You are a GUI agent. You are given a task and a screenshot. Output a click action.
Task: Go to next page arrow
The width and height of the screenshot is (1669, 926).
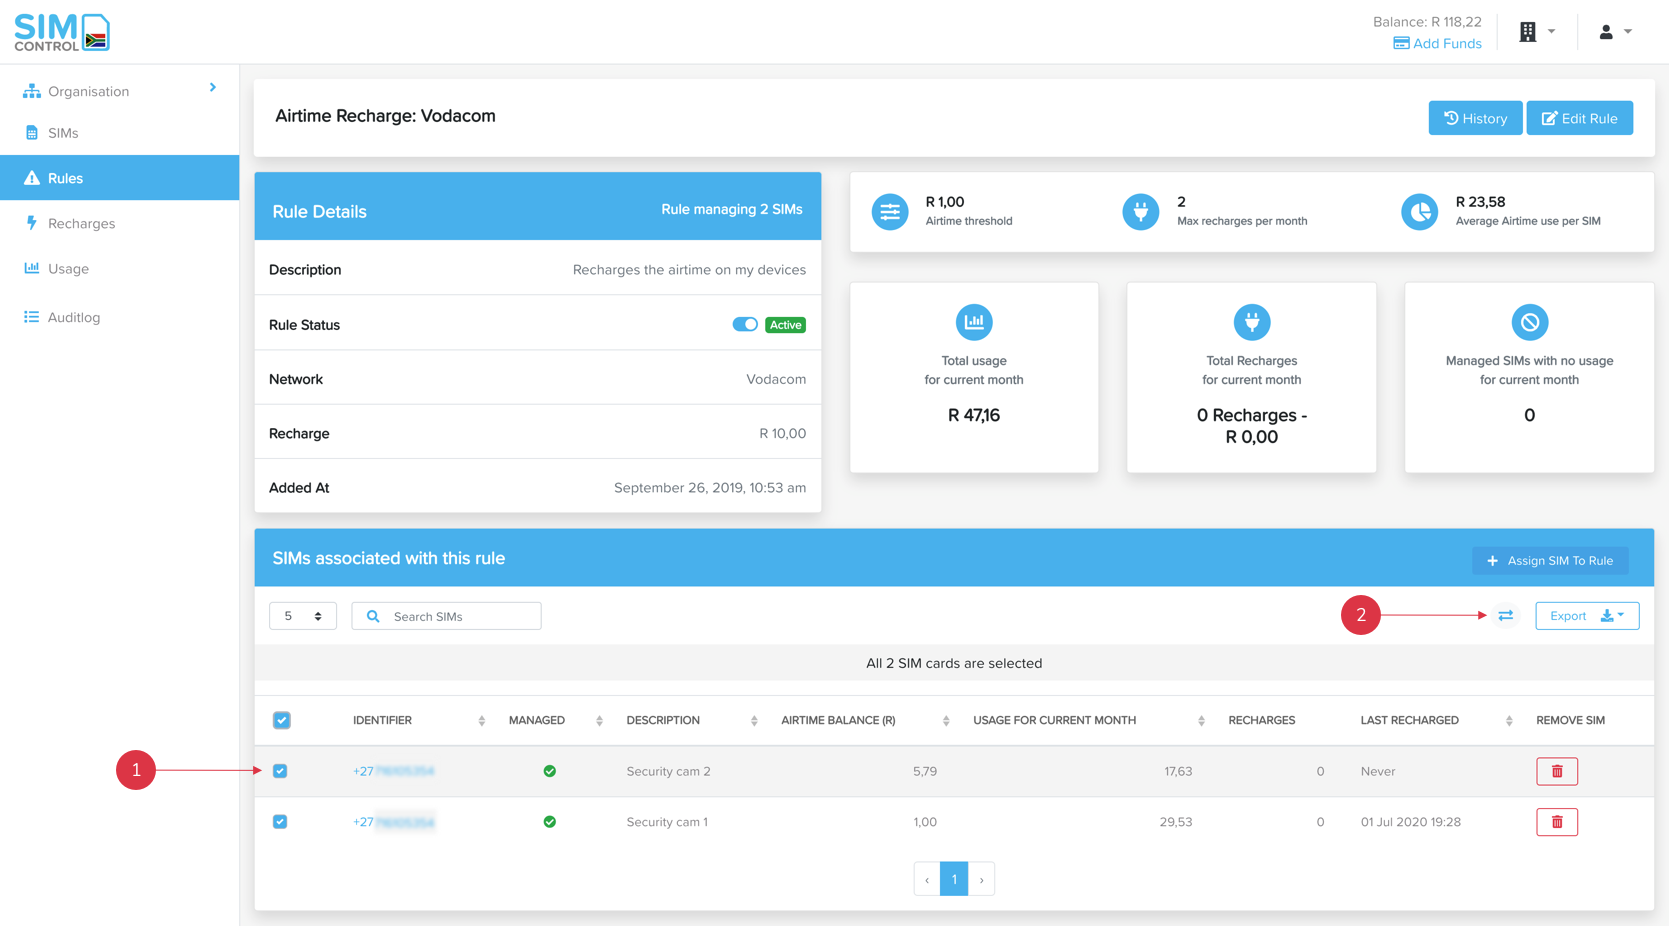pyautogui.click(x=981, y=879)
